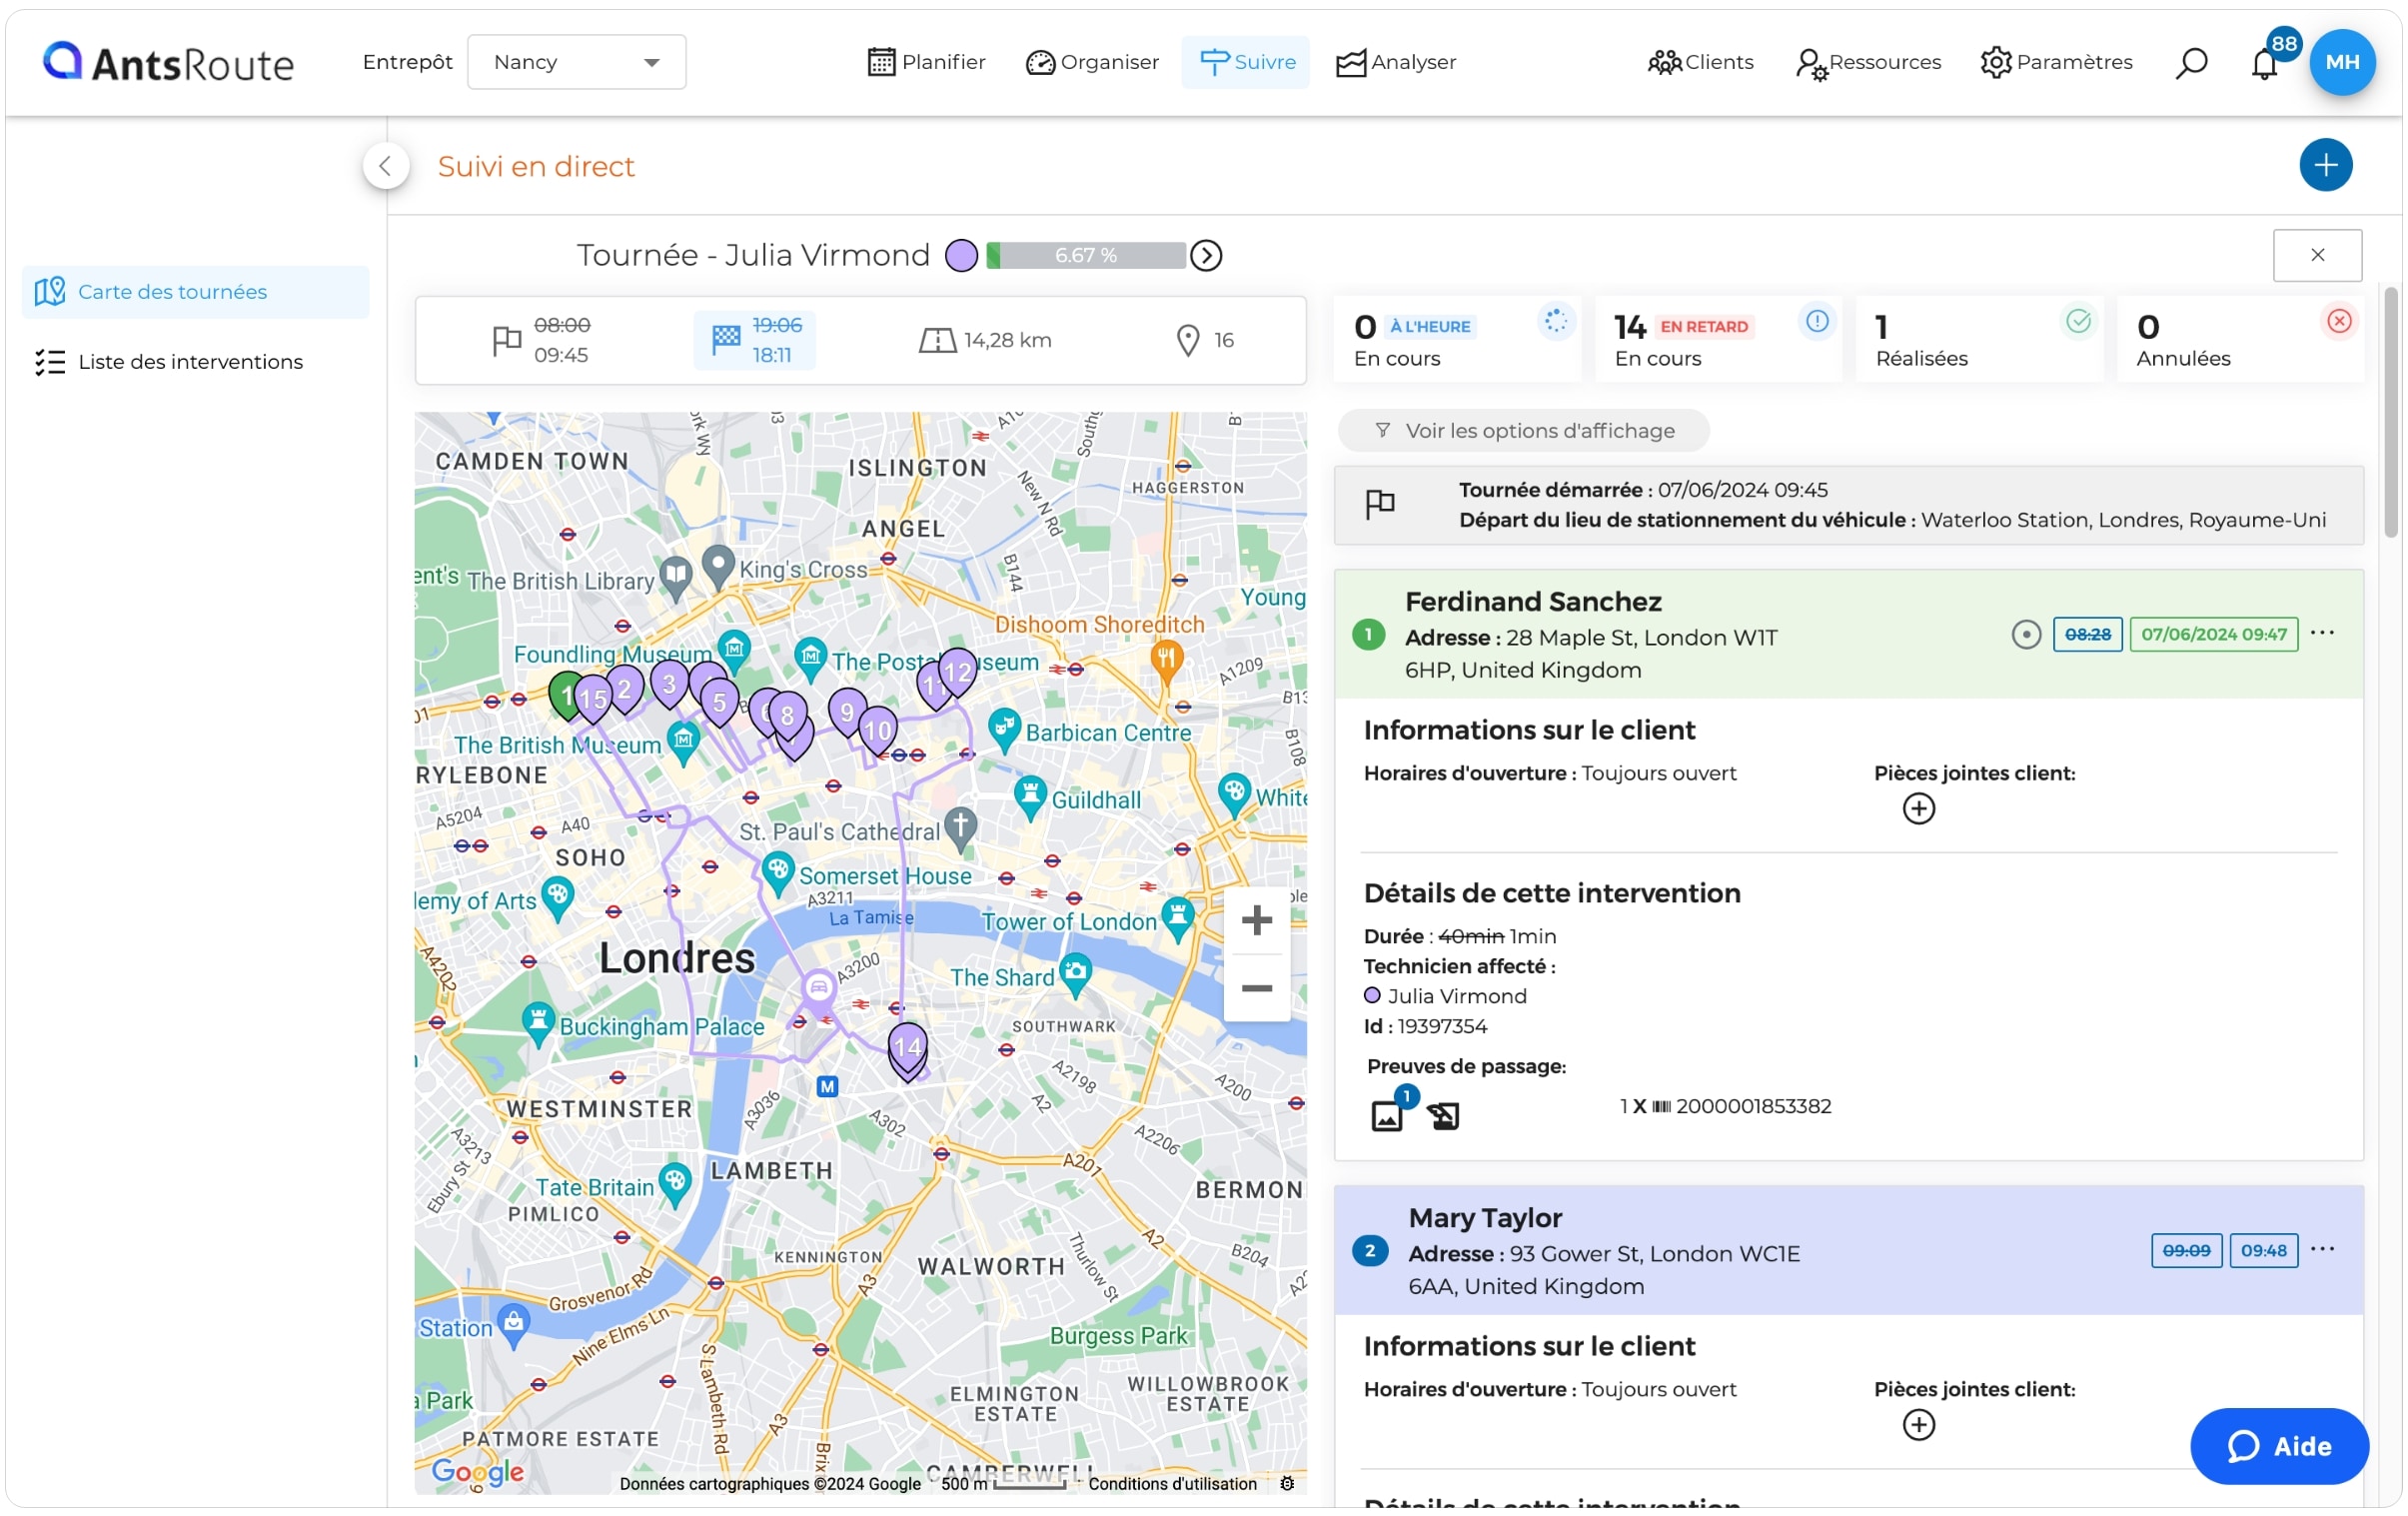Screen dimensions: 2408x1516
Task: Go to next tournée with the circled arrow
Action: [1207, 256]
